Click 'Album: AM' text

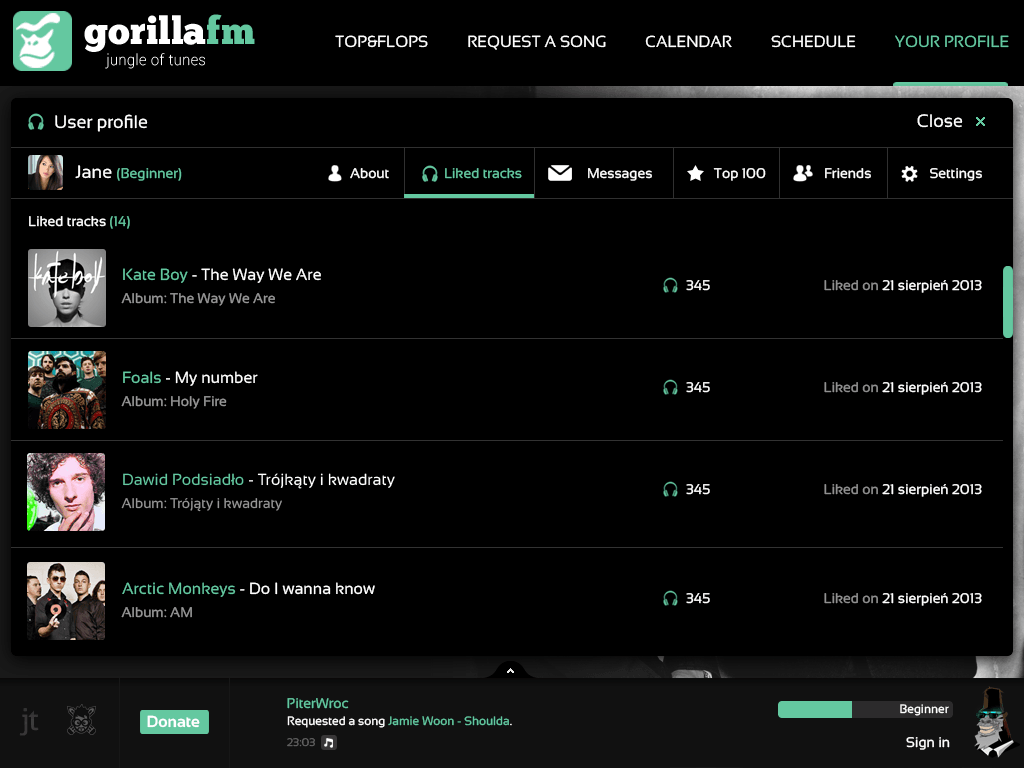(157, 612)
